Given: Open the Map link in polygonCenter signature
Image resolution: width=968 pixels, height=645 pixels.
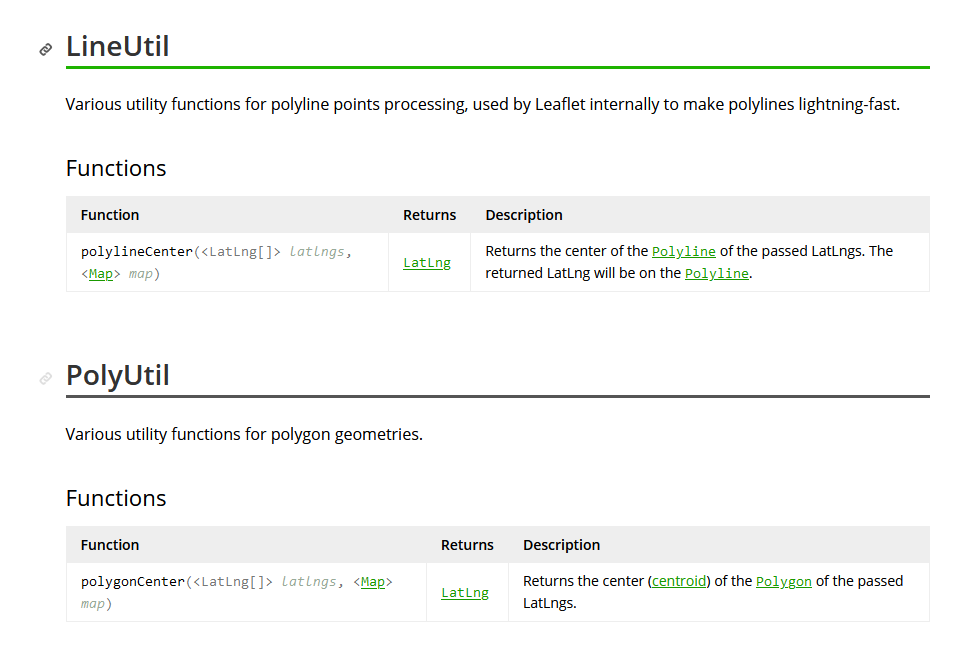Looking at the screenshot, I should (373, 582).
